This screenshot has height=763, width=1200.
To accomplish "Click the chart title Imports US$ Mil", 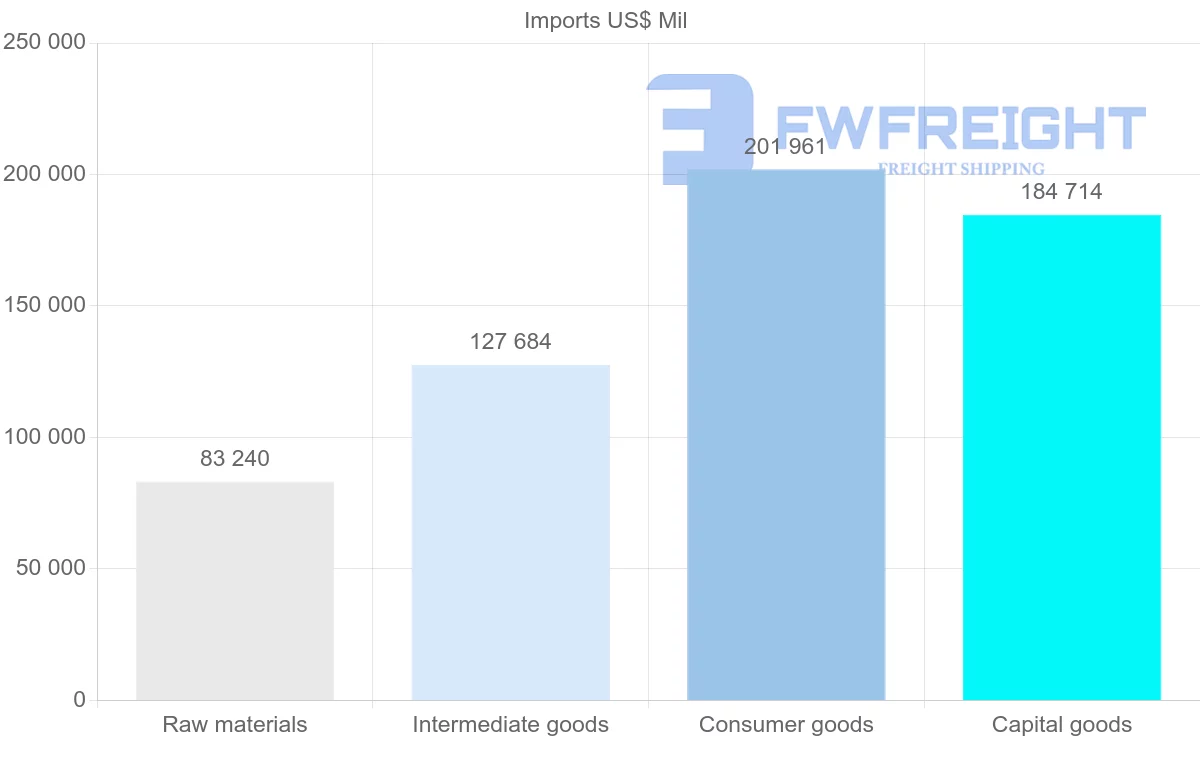I will pos(605,20).
